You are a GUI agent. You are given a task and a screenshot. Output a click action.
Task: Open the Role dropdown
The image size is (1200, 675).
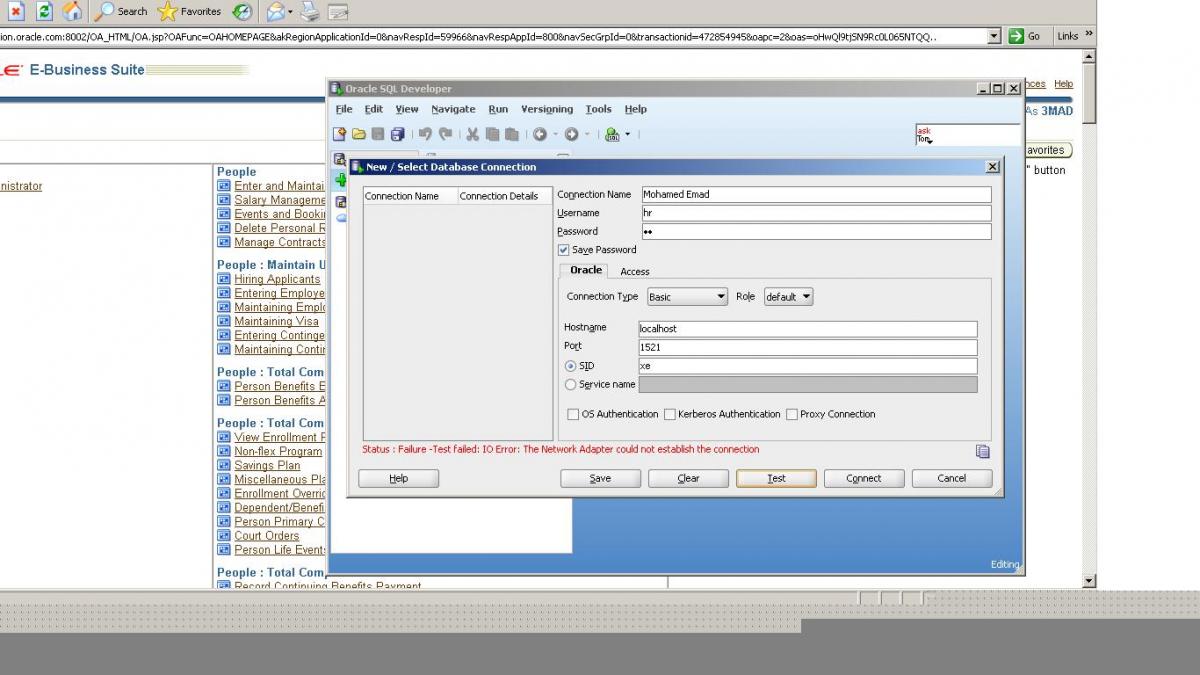coord(788,297)
